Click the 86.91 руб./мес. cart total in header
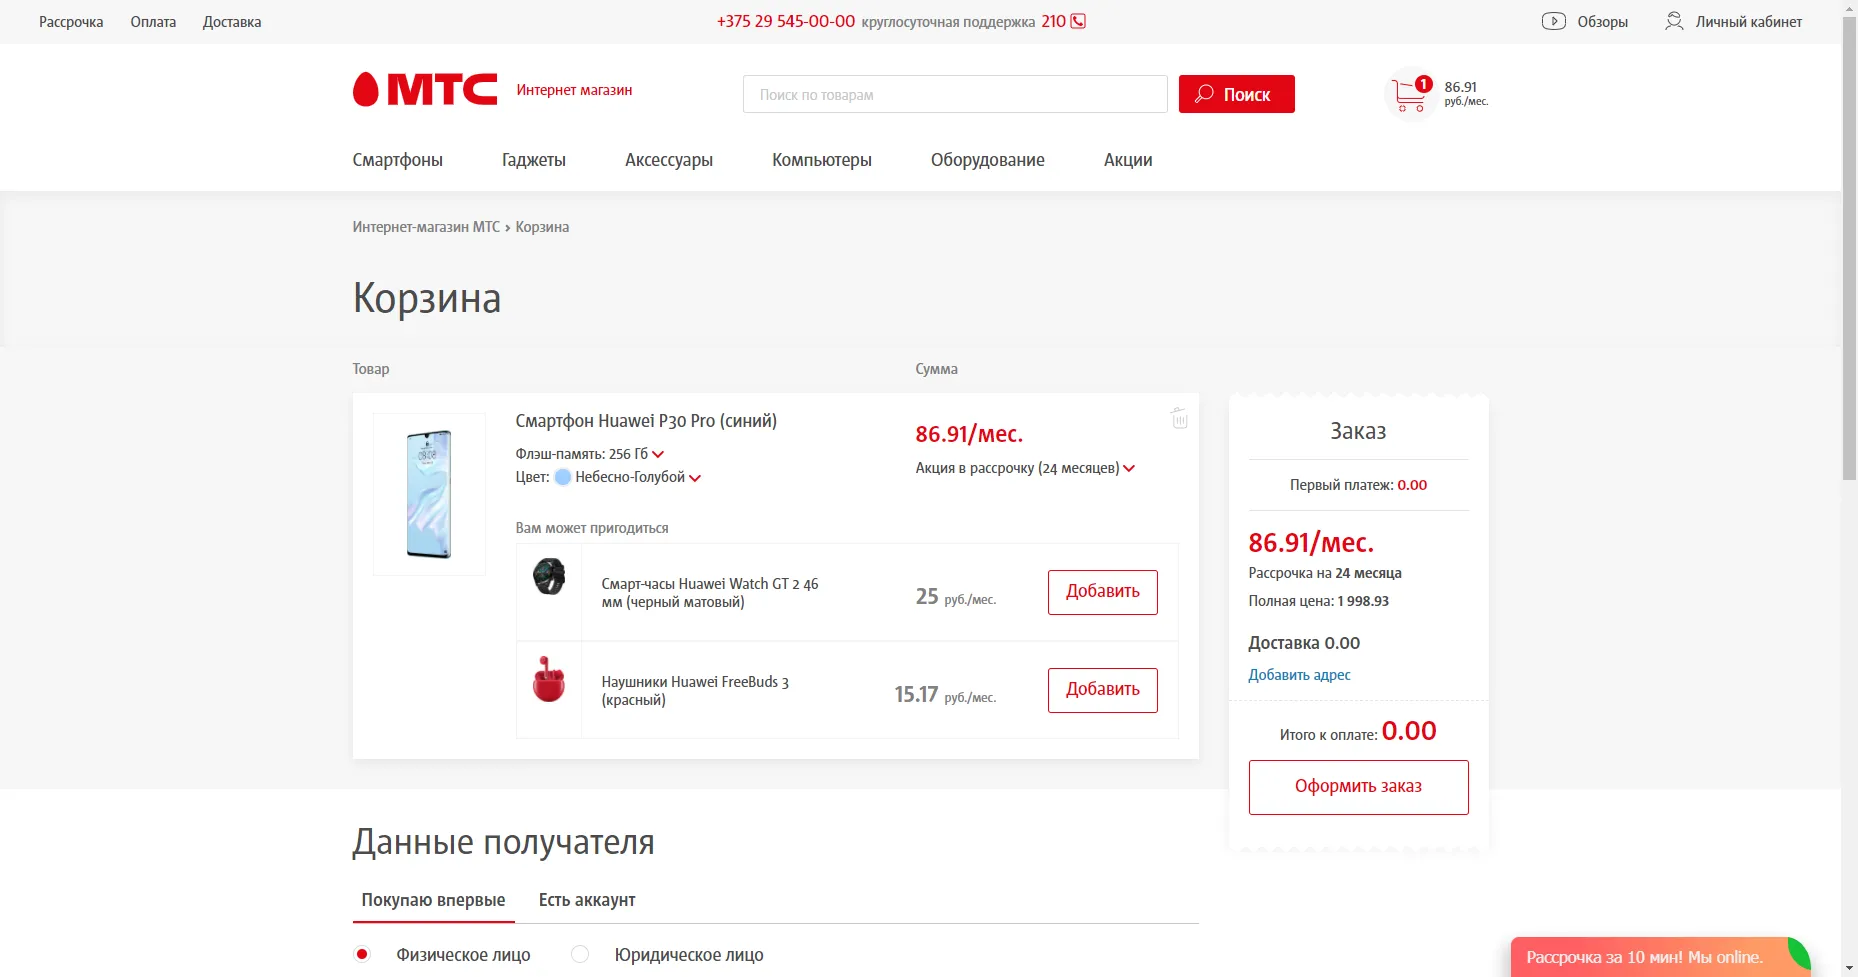 pyautogui.click(x=1466, y=93)
